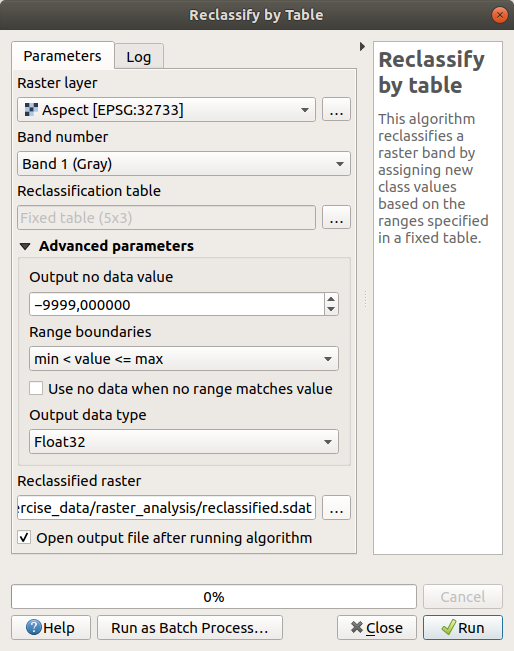Click Run as Batch Process button

point(190,627)
